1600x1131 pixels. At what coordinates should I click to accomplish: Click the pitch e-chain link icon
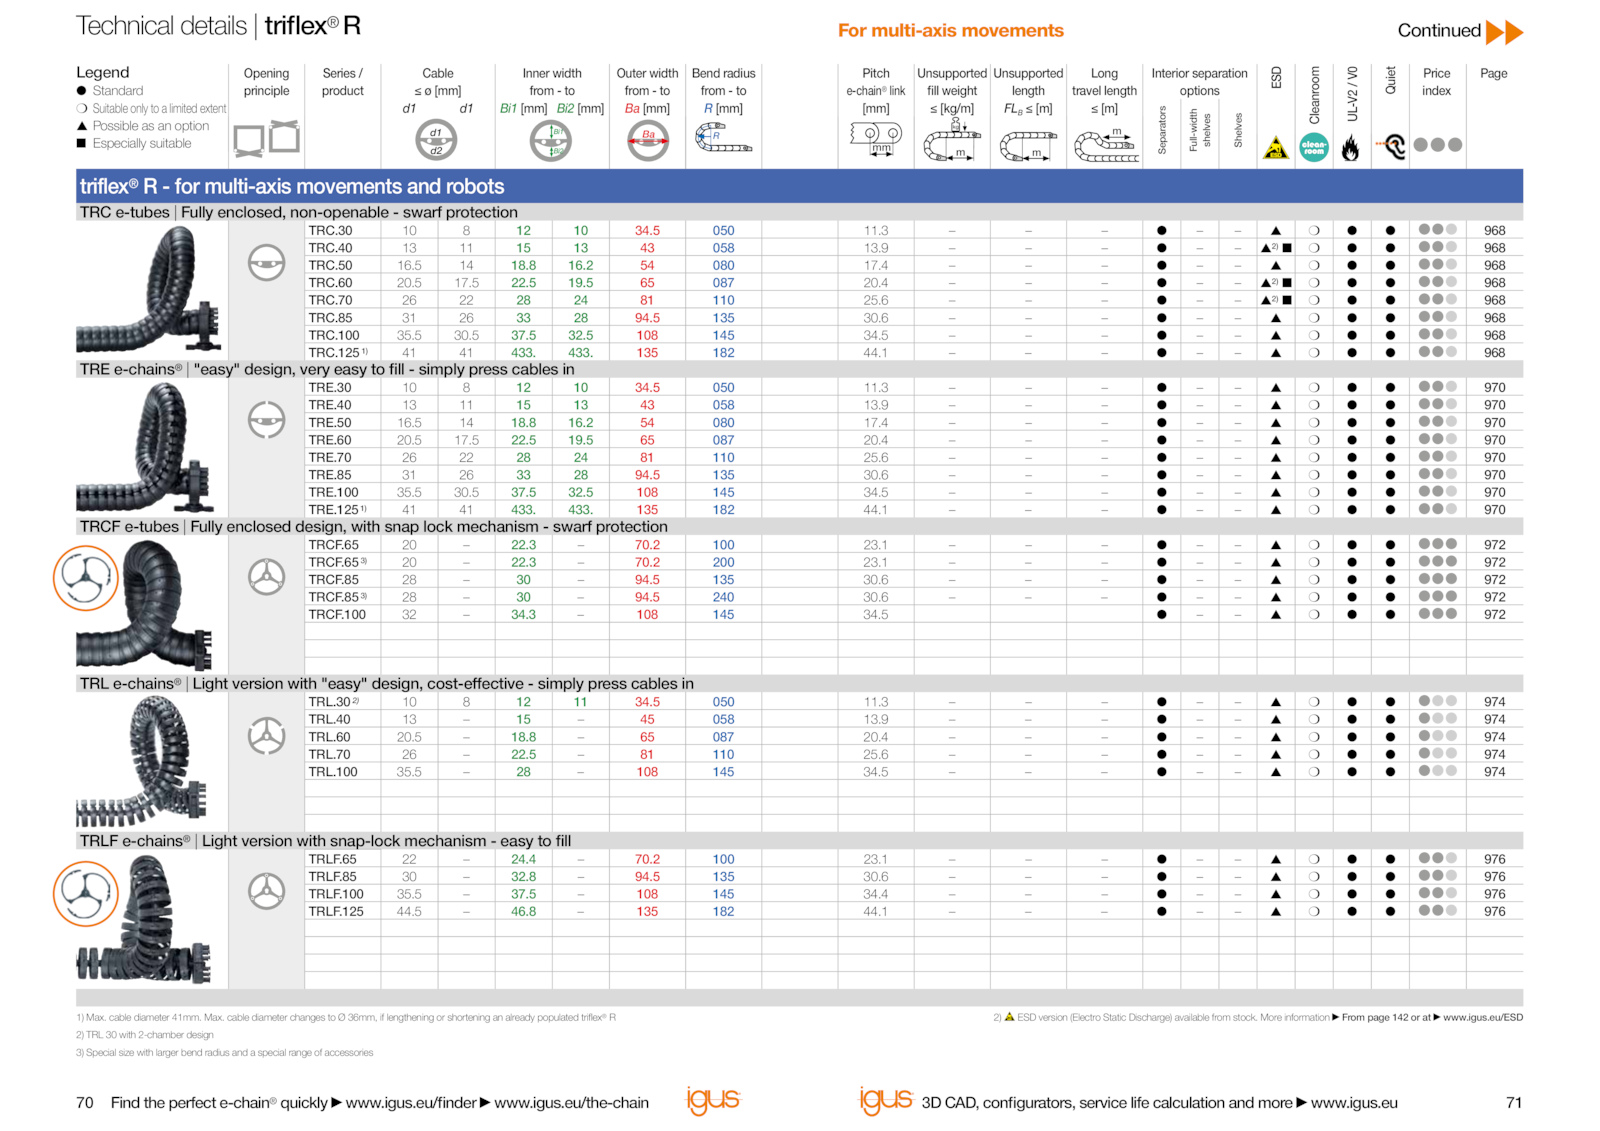coord(876,139)
